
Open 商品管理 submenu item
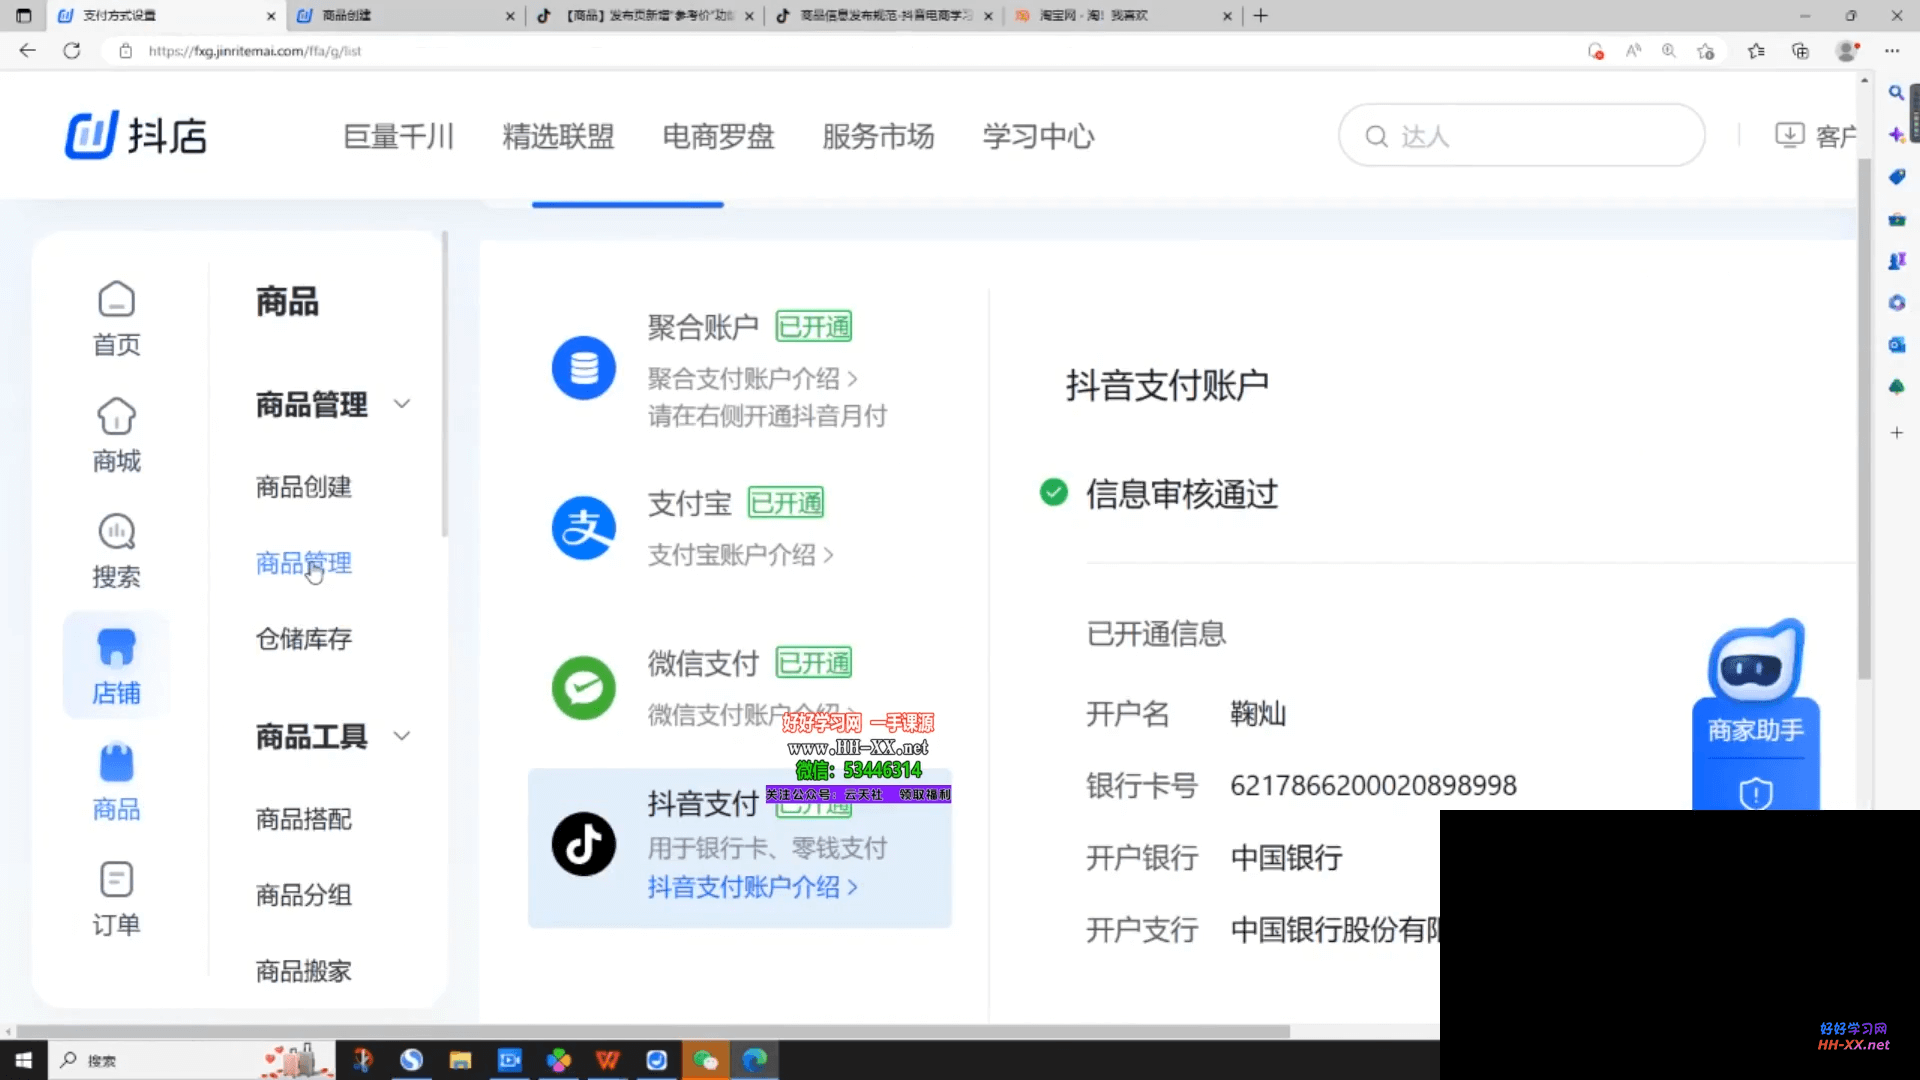(x=304, y=563)
